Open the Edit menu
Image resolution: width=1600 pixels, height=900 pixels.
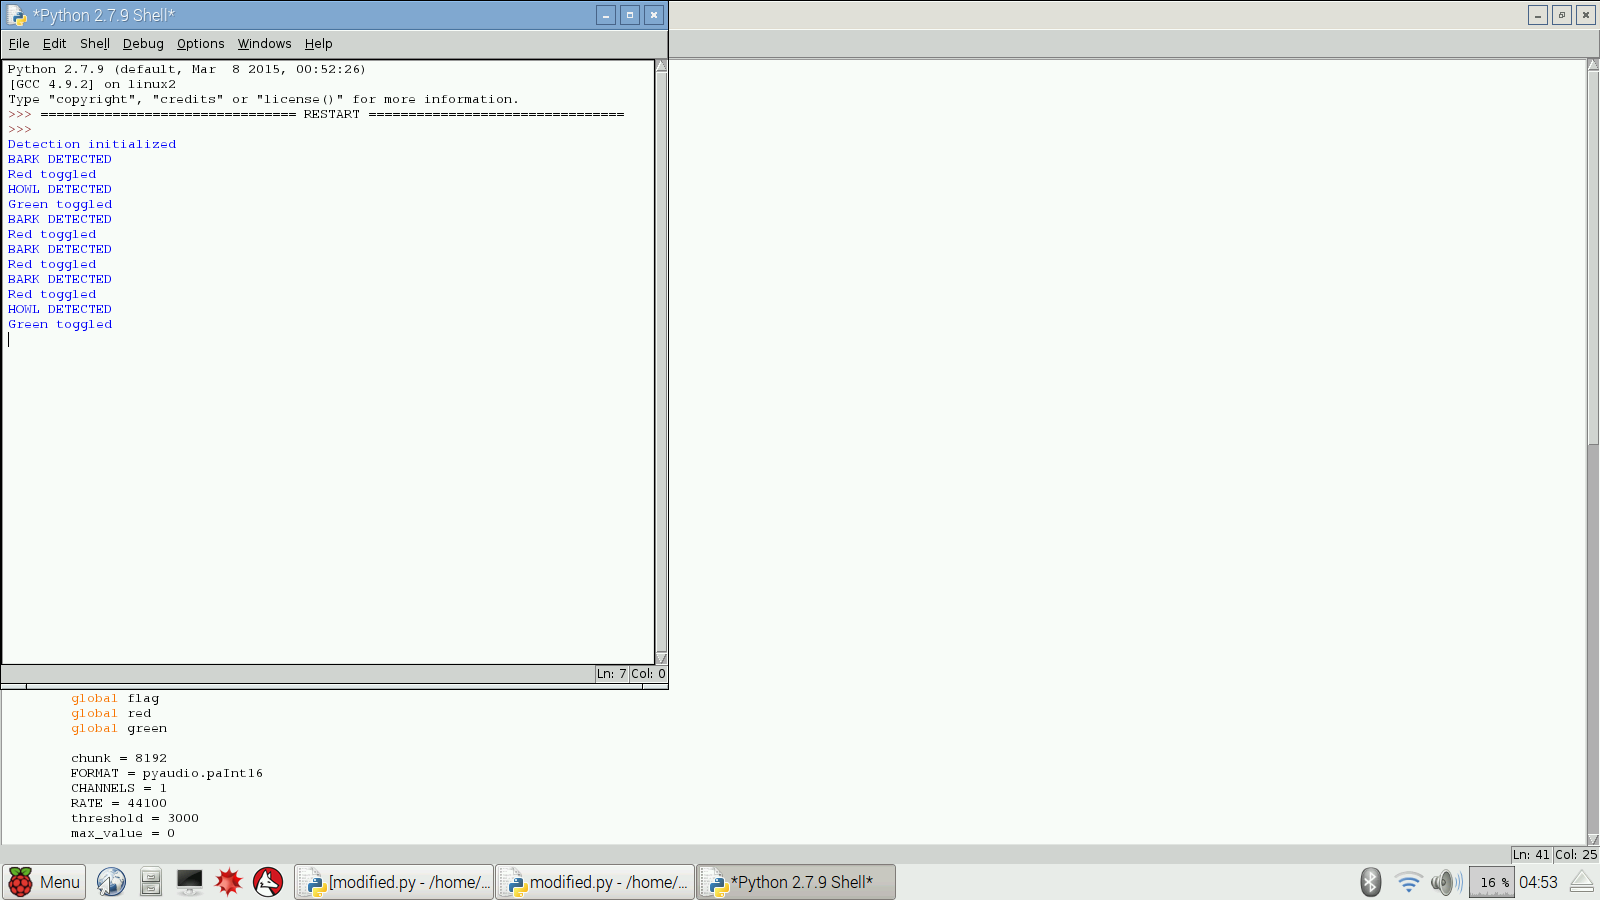pos(54,44)
